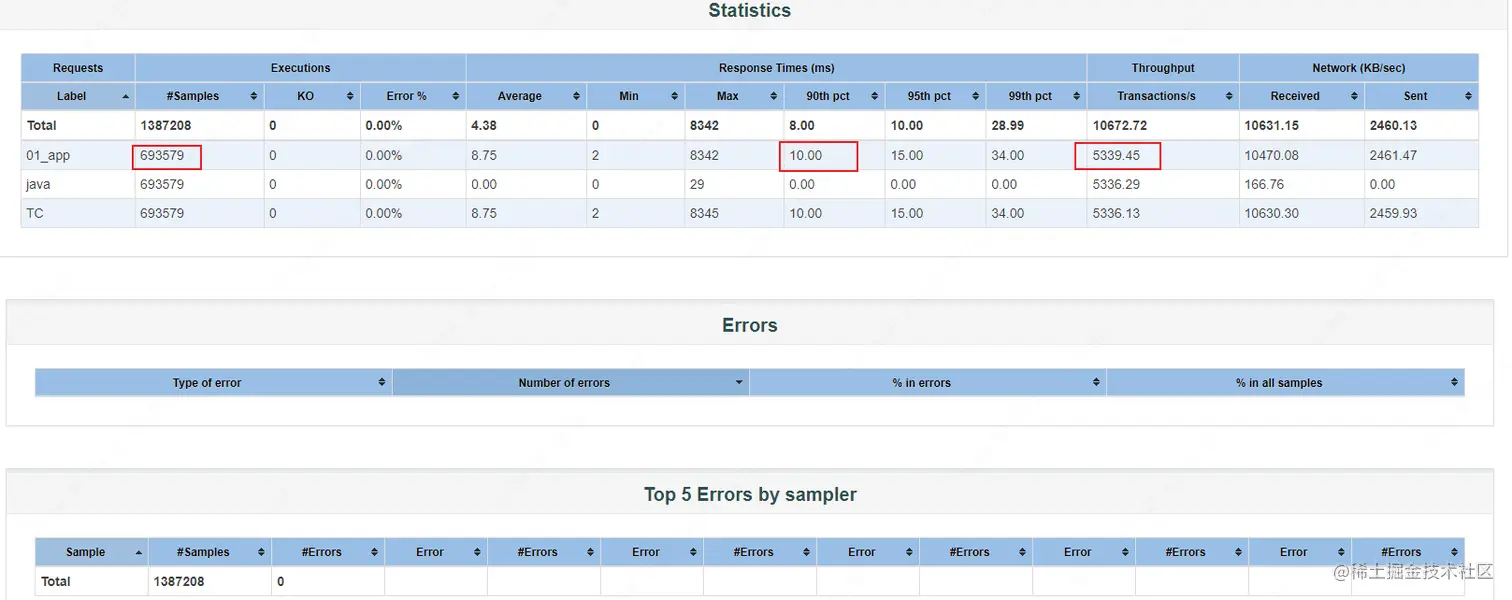Select 8.75 average in 01_app row

tap(484, 156)
